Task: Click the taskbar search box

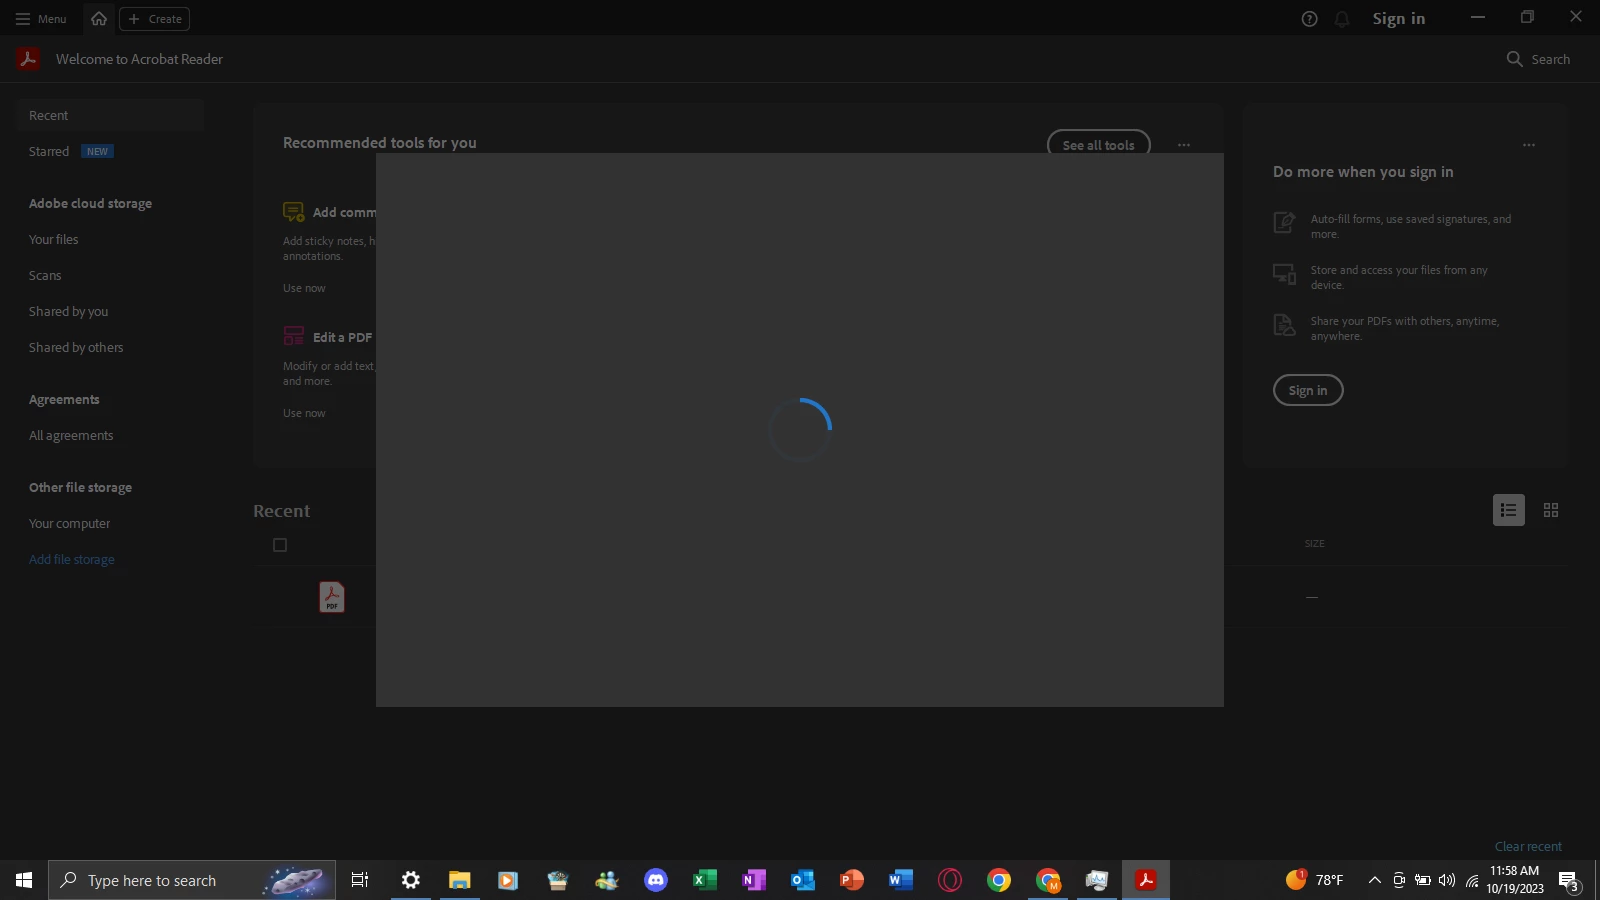Action: click(192, 880)
